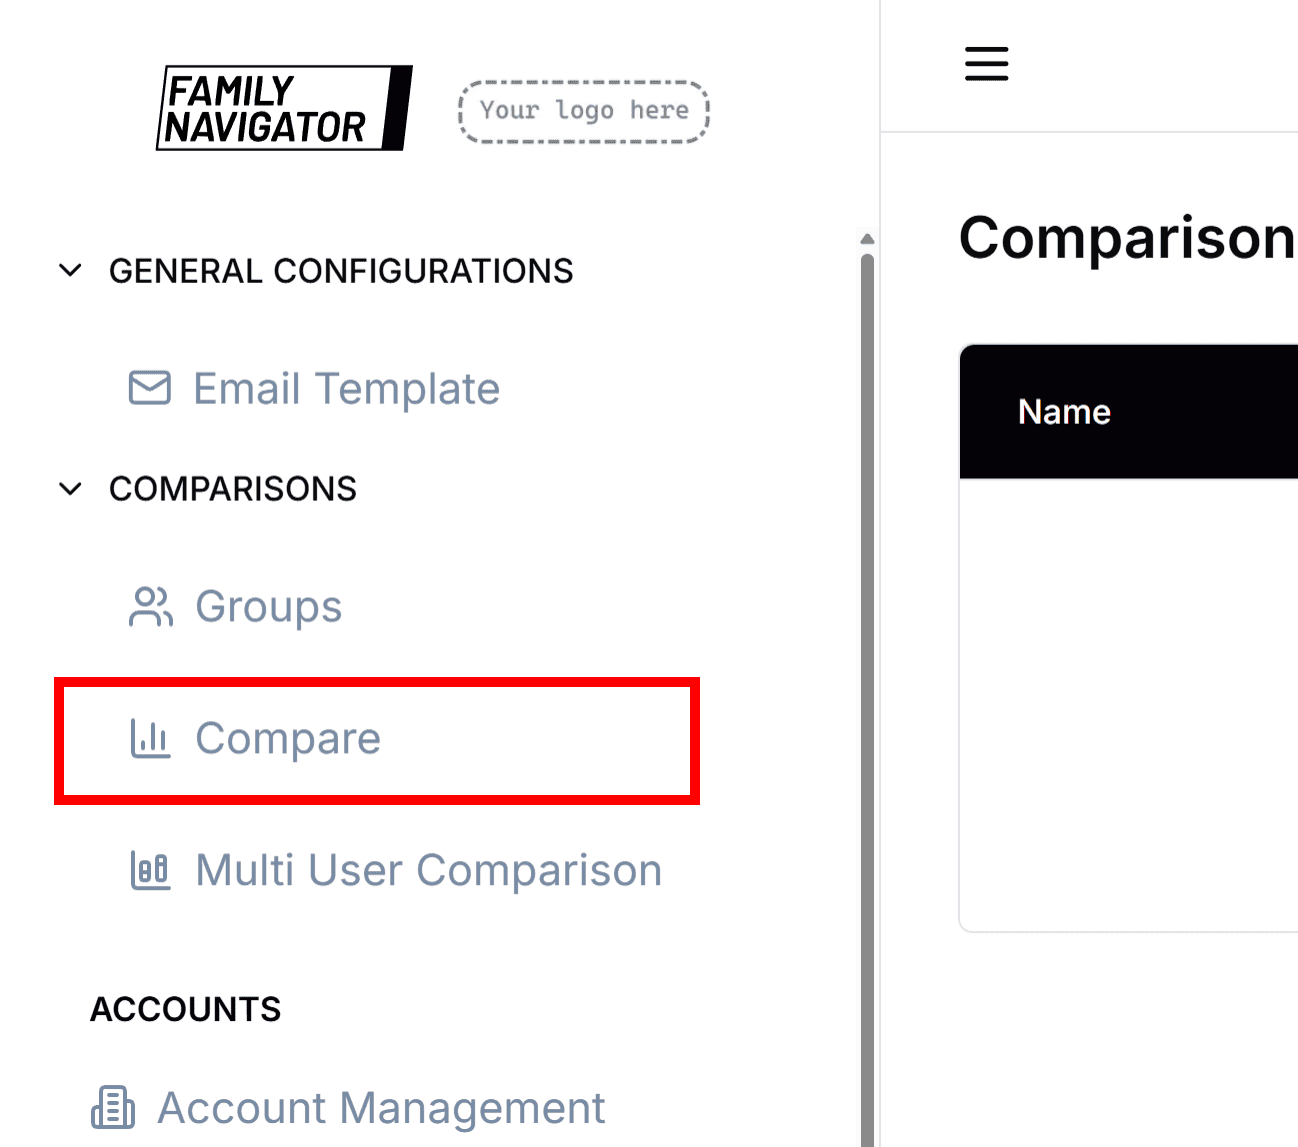The height and width of the screenshot is (1147, 1298).
Task: Open the Compare page
Action: coord(288,738)
